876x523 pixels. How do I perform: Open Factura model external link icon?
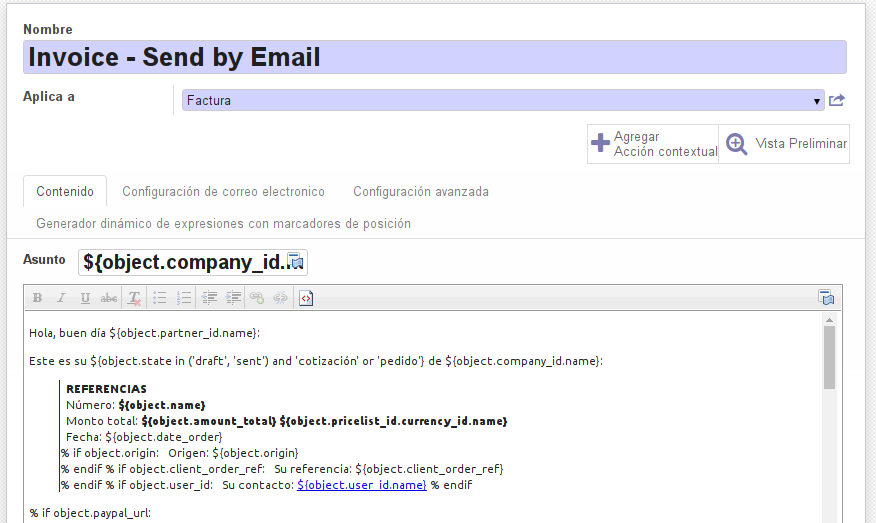coord(837,100)
